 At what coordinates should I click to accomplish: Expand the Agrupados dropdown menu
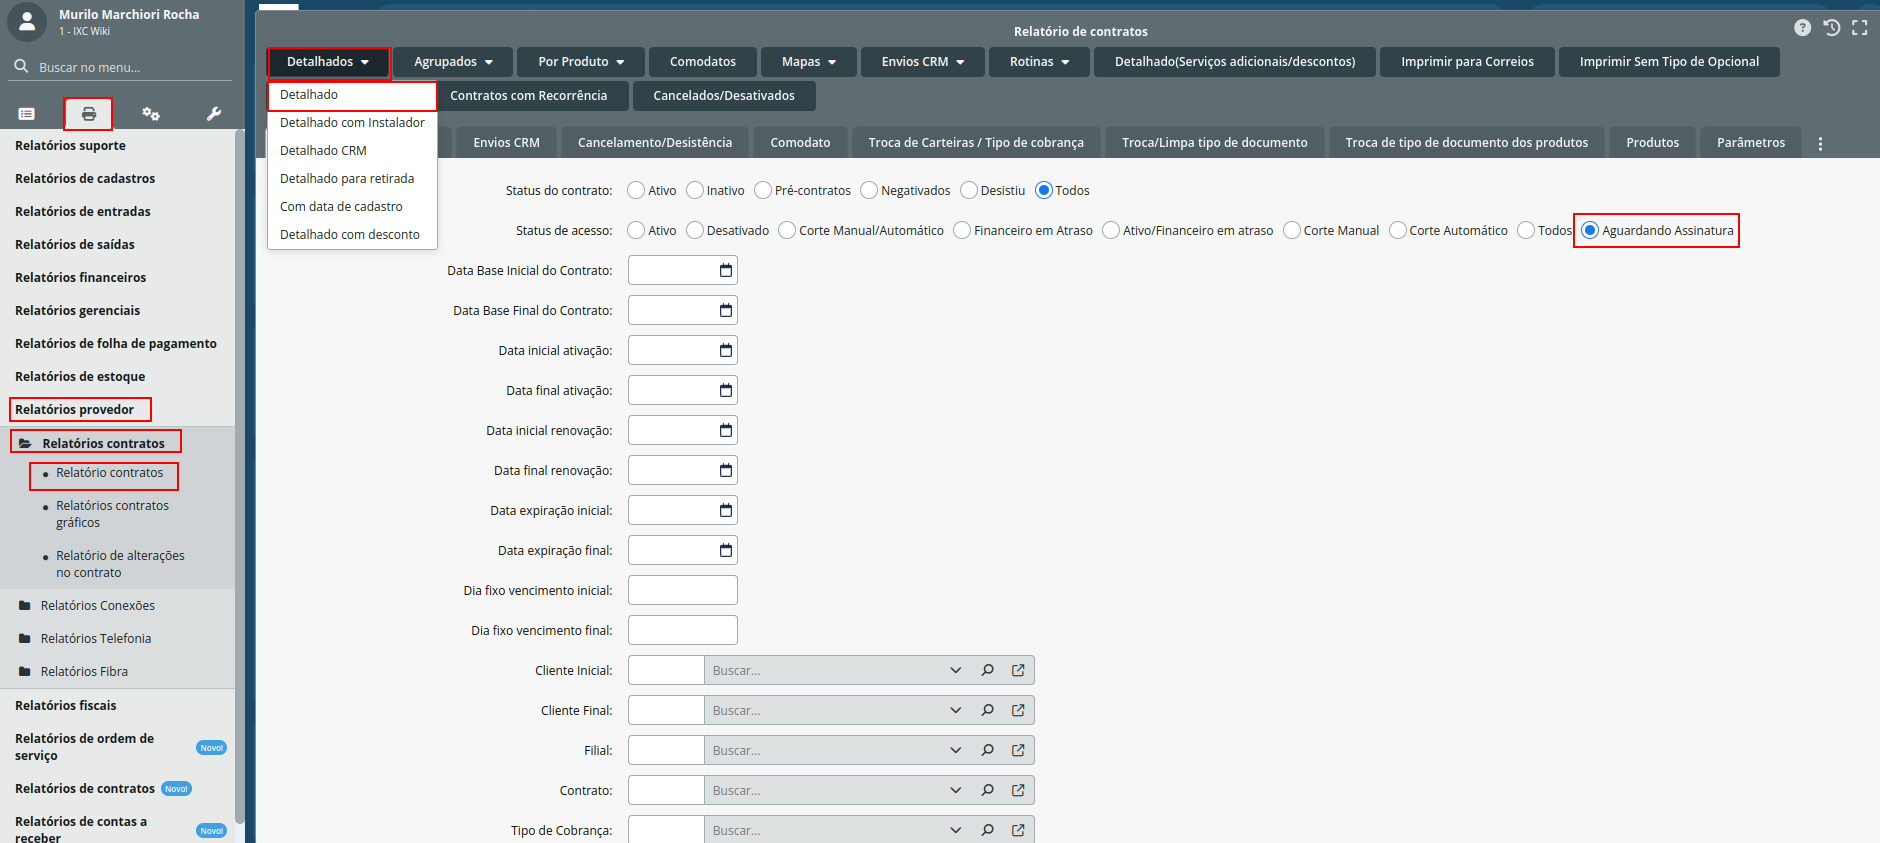point(453,62)
